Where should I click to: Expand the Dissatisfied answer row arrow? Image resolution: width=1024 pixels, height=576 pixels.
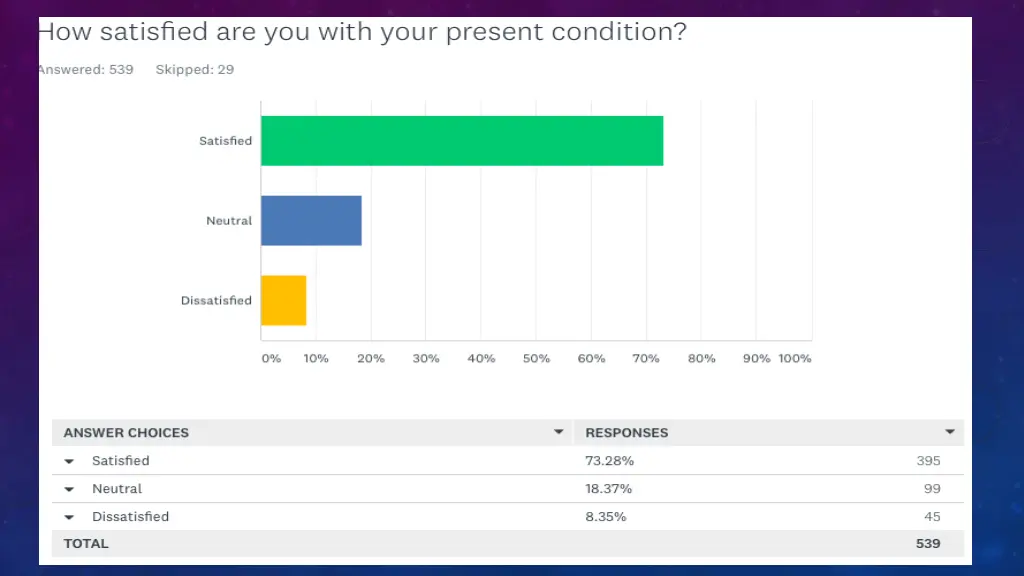[69, 517]
